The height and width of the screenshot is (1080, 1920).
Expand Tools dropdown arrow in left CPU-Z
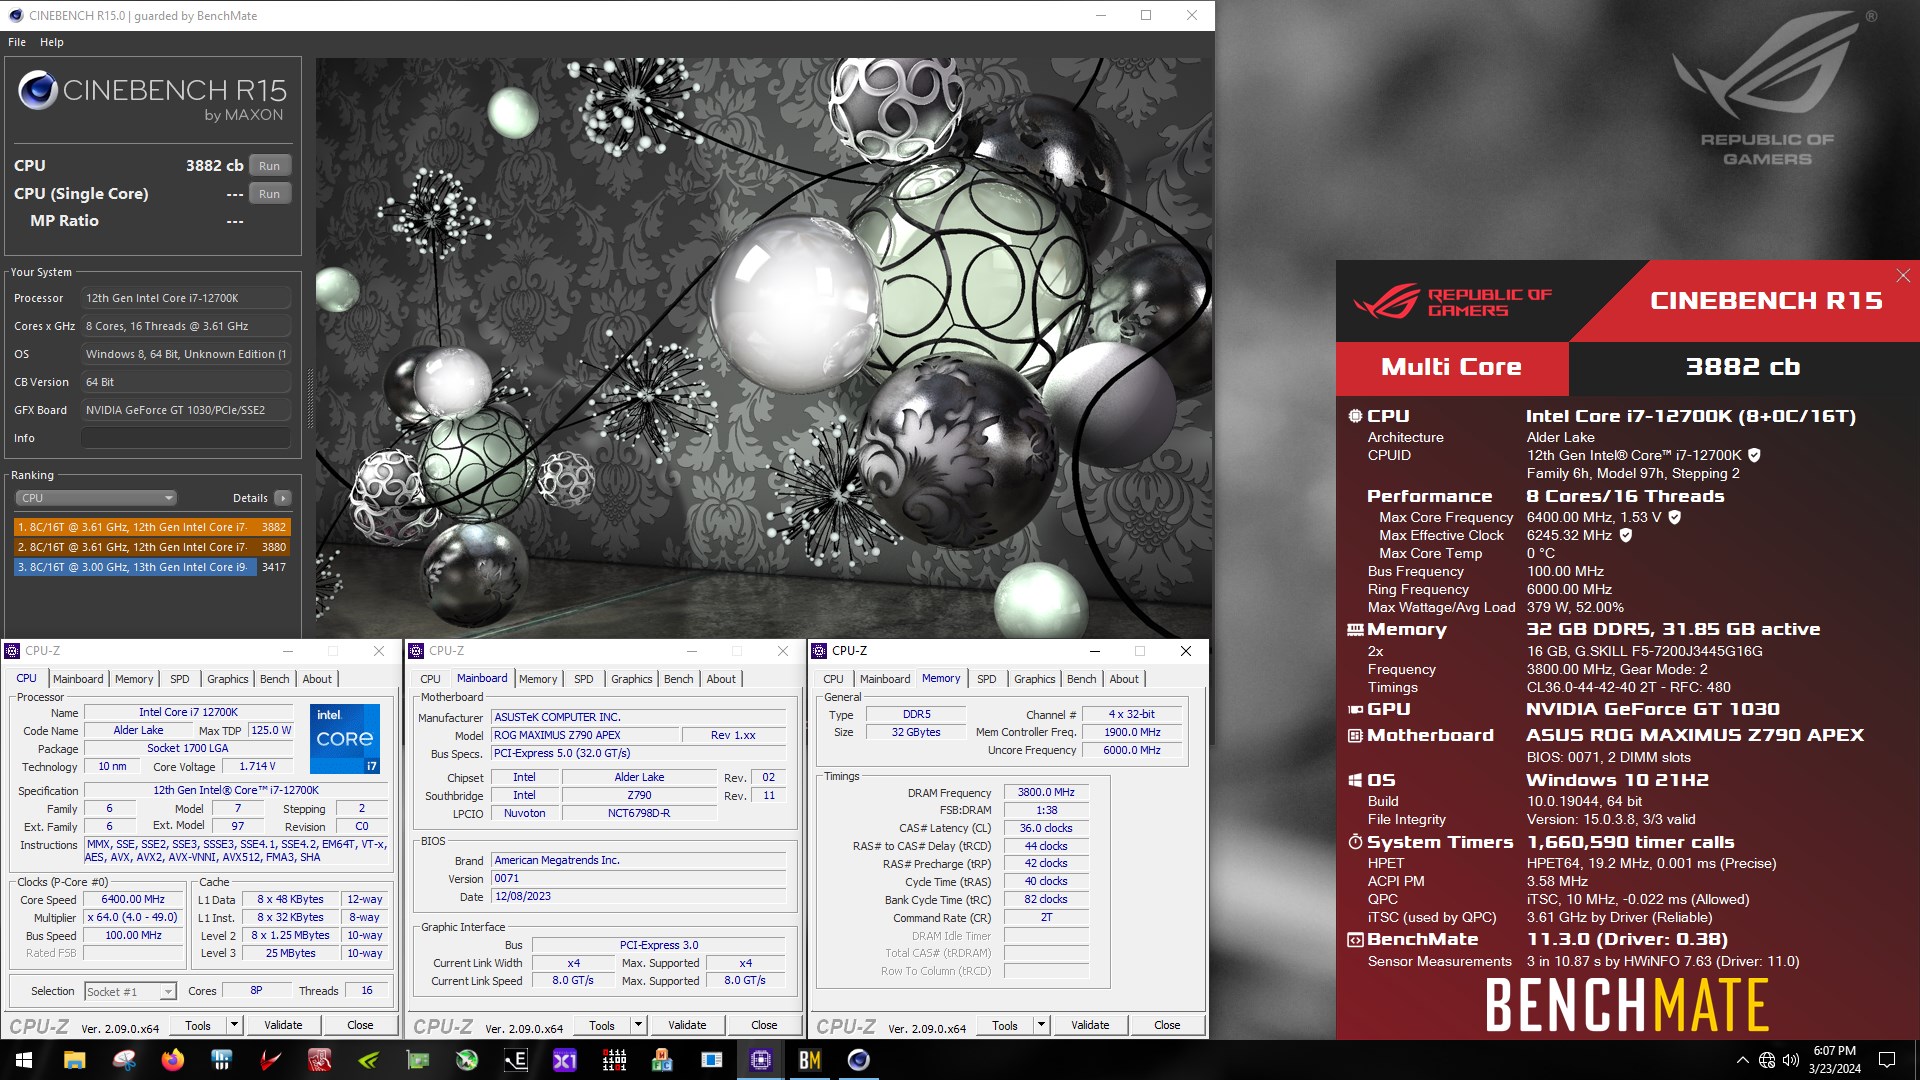click(x=234, y=1025)
